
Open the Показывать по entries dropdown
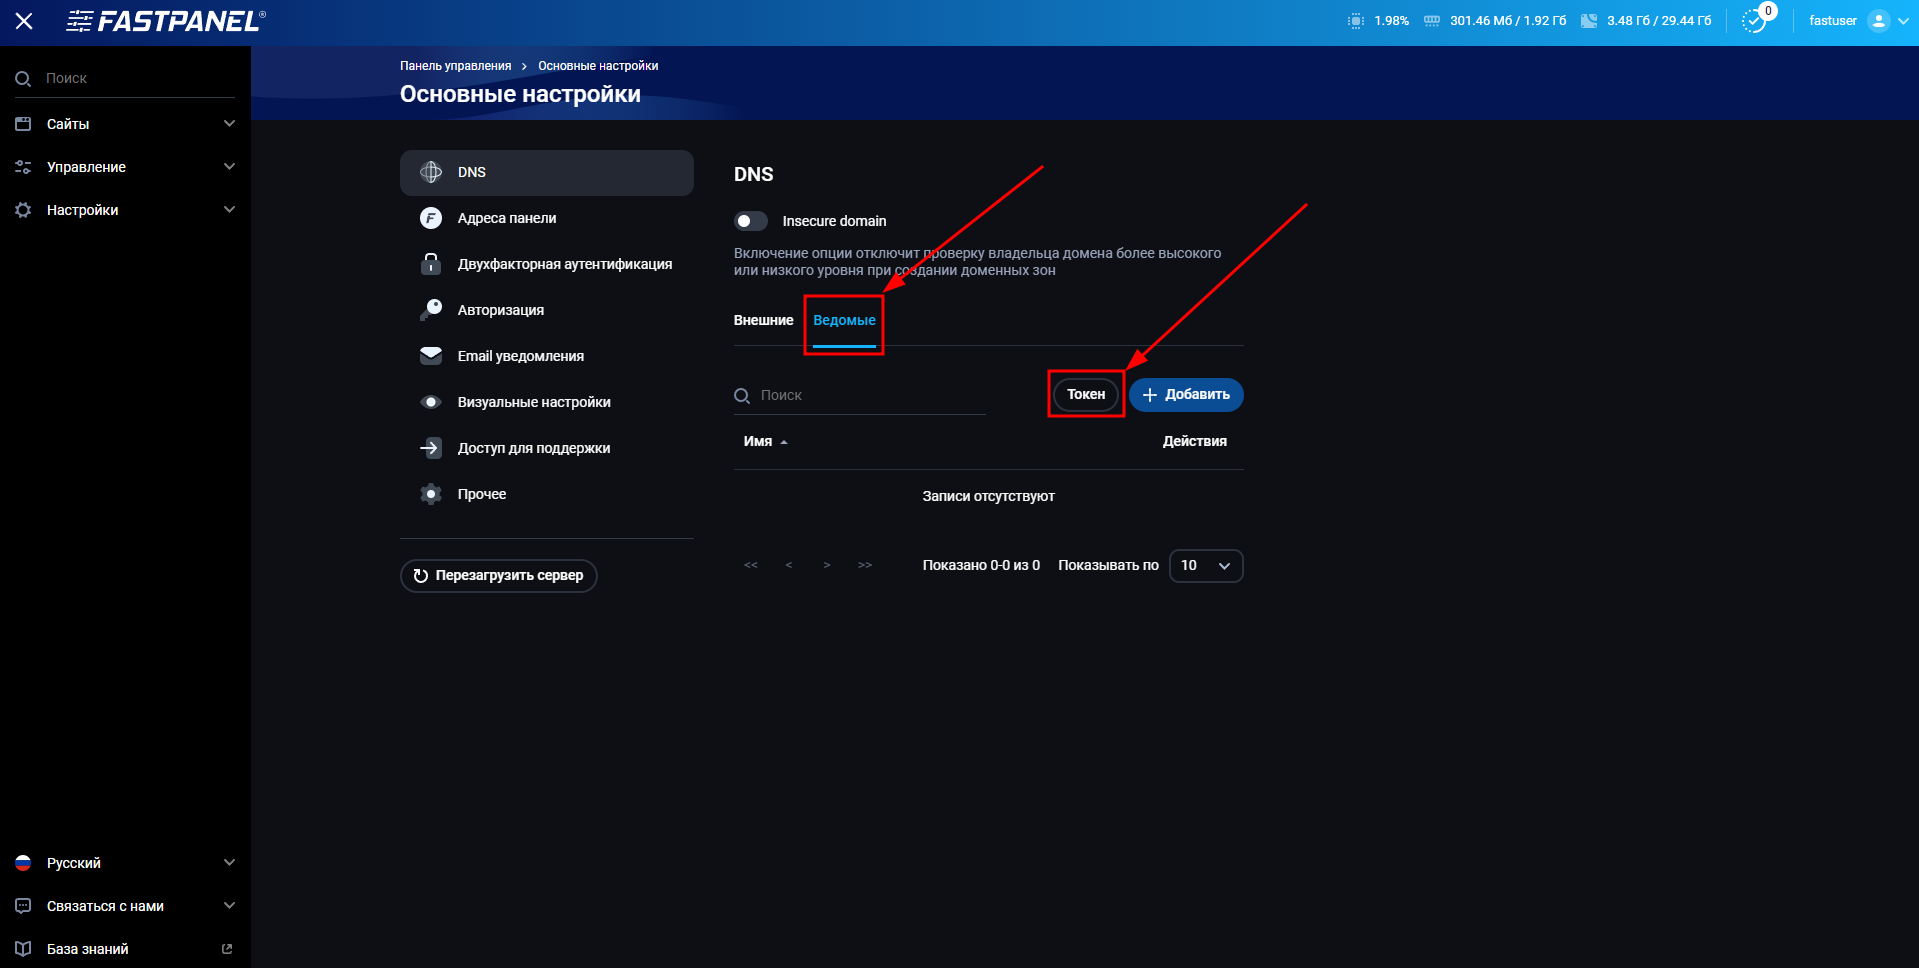pos(1205,565)
